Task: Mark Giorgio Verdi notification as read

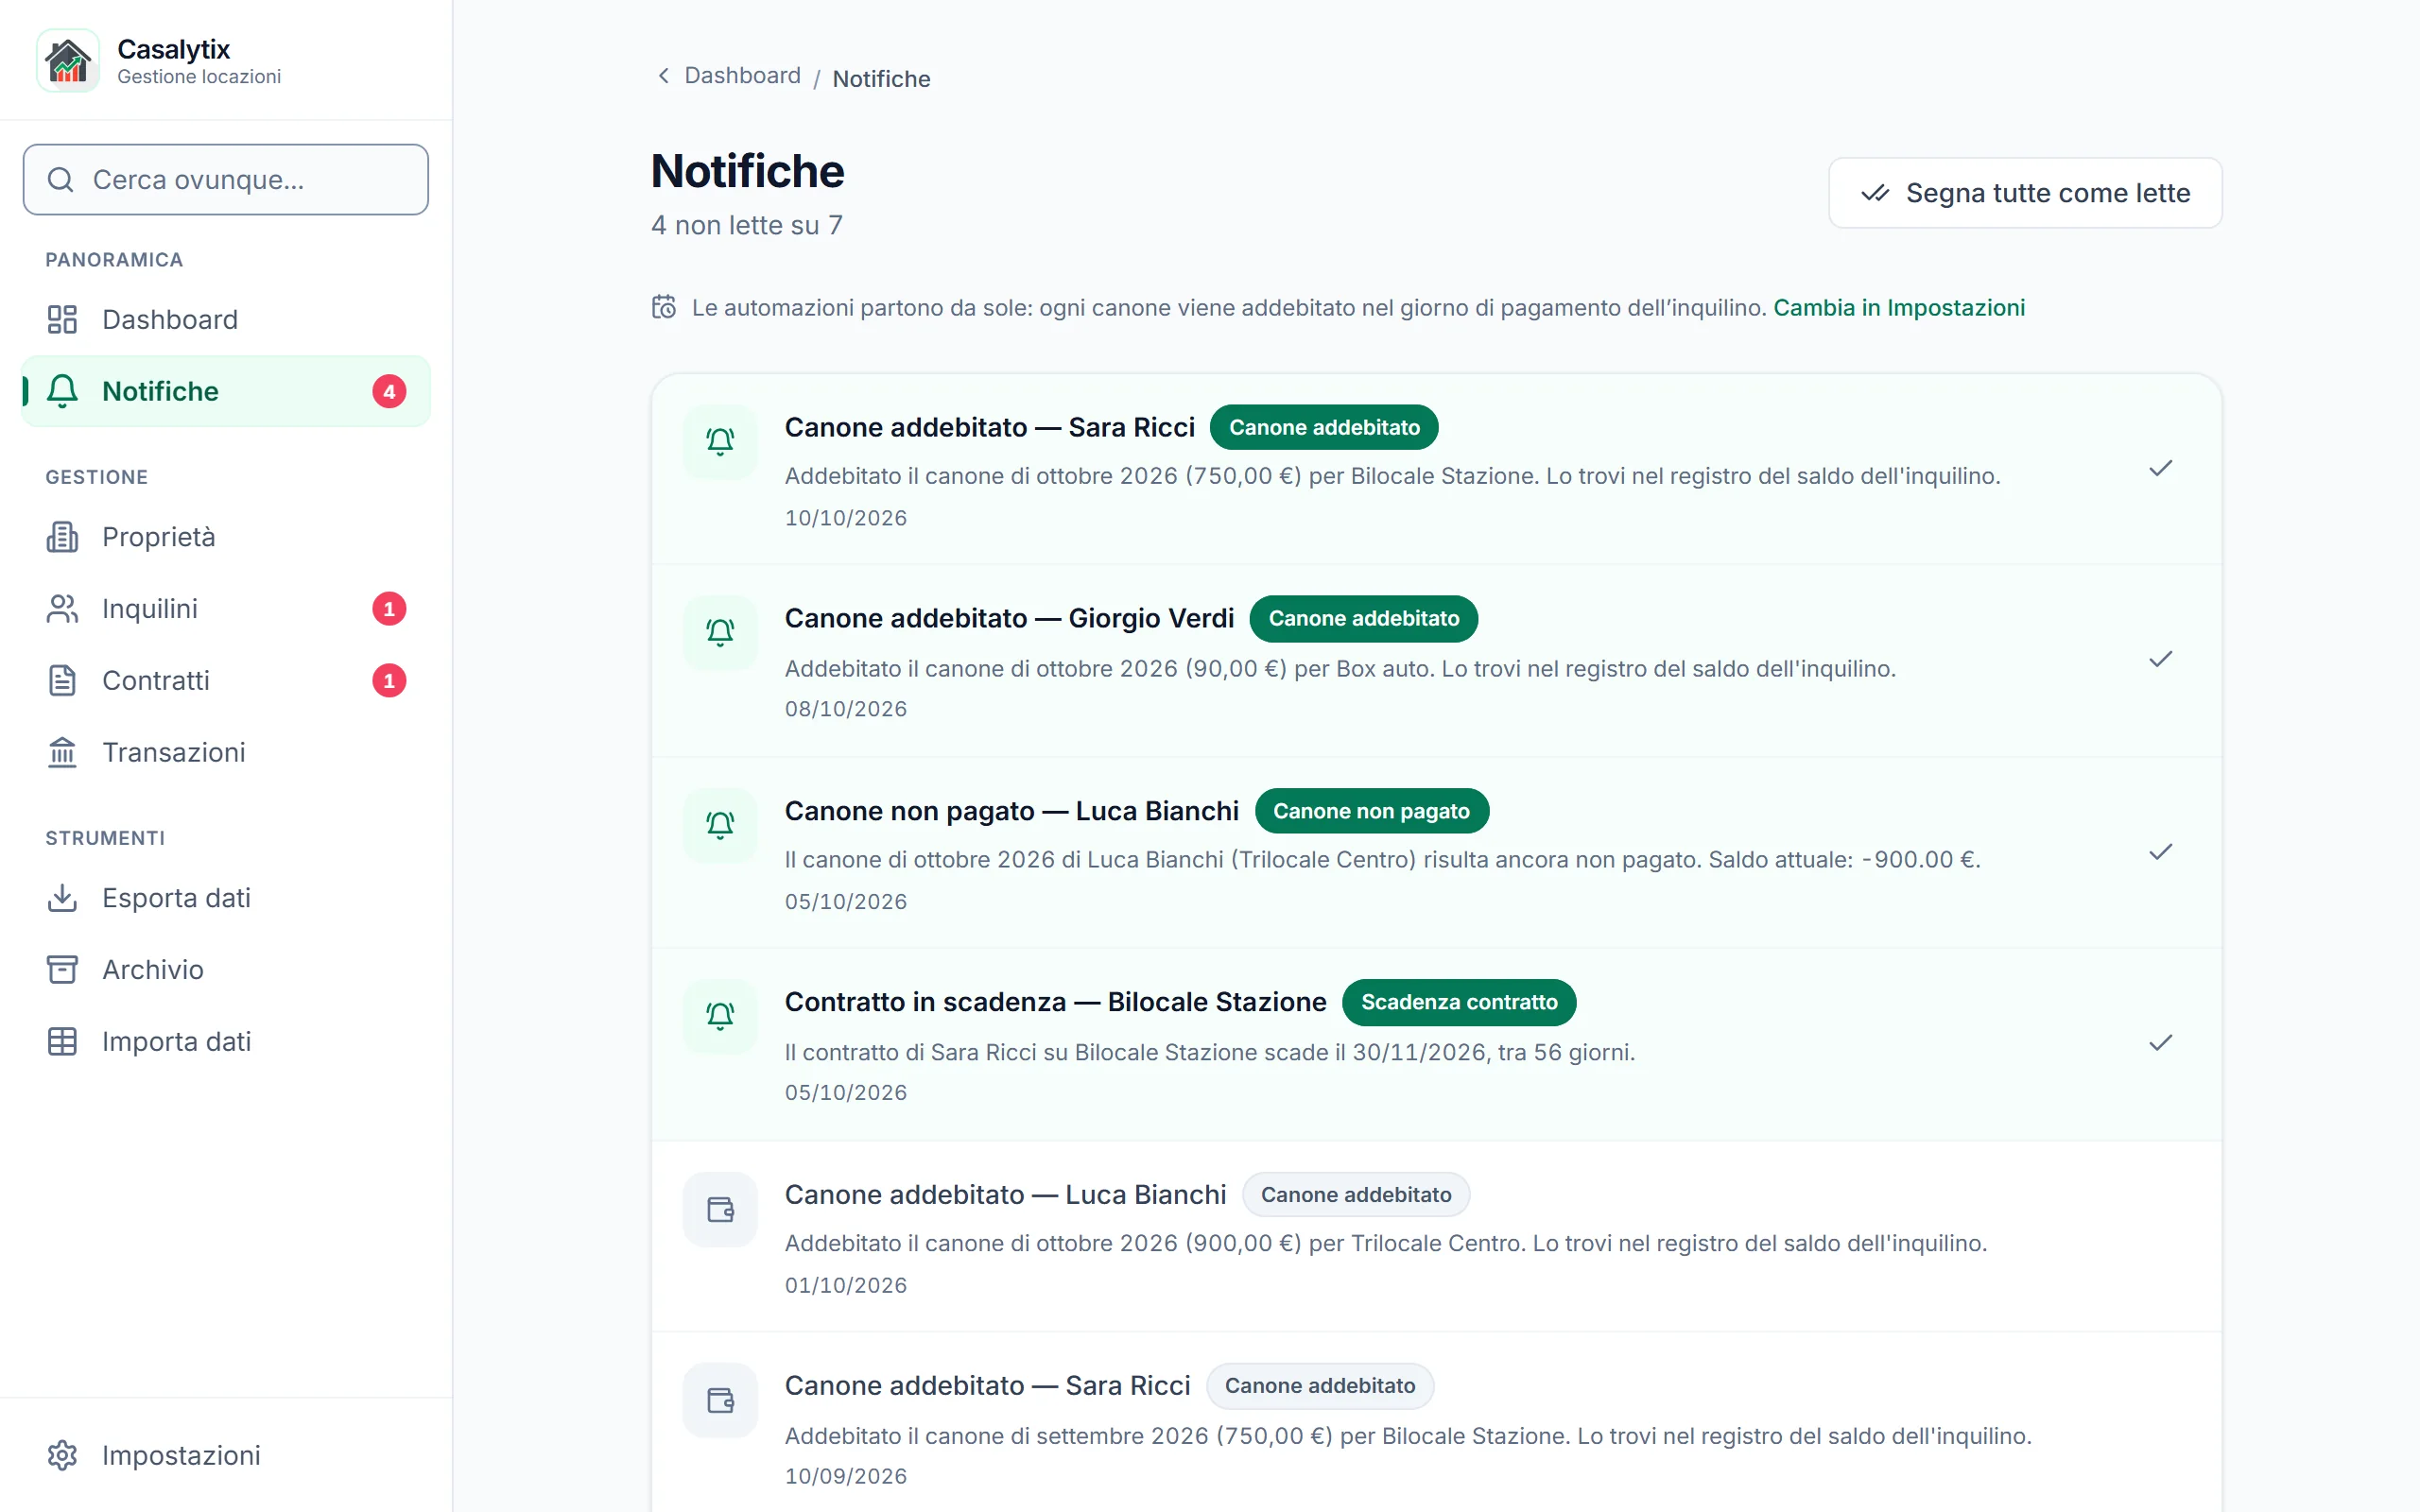Action: coord(2160,659)
